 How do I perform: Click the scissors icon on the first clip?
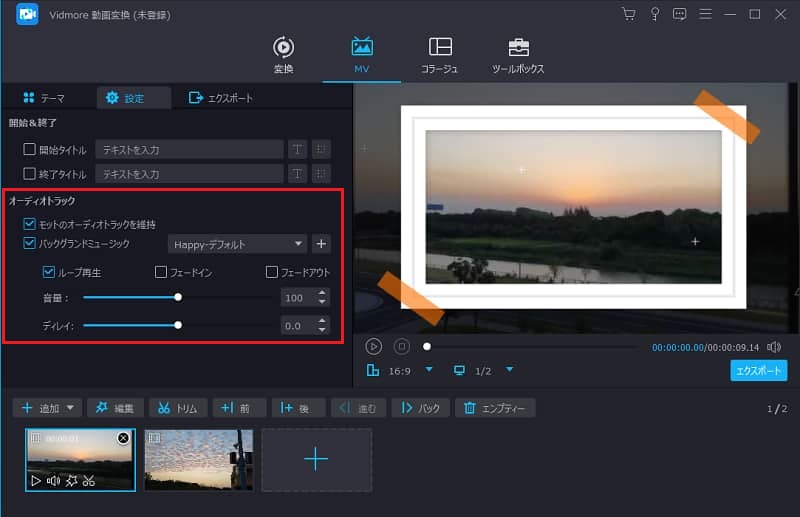(x=89, y=481)
